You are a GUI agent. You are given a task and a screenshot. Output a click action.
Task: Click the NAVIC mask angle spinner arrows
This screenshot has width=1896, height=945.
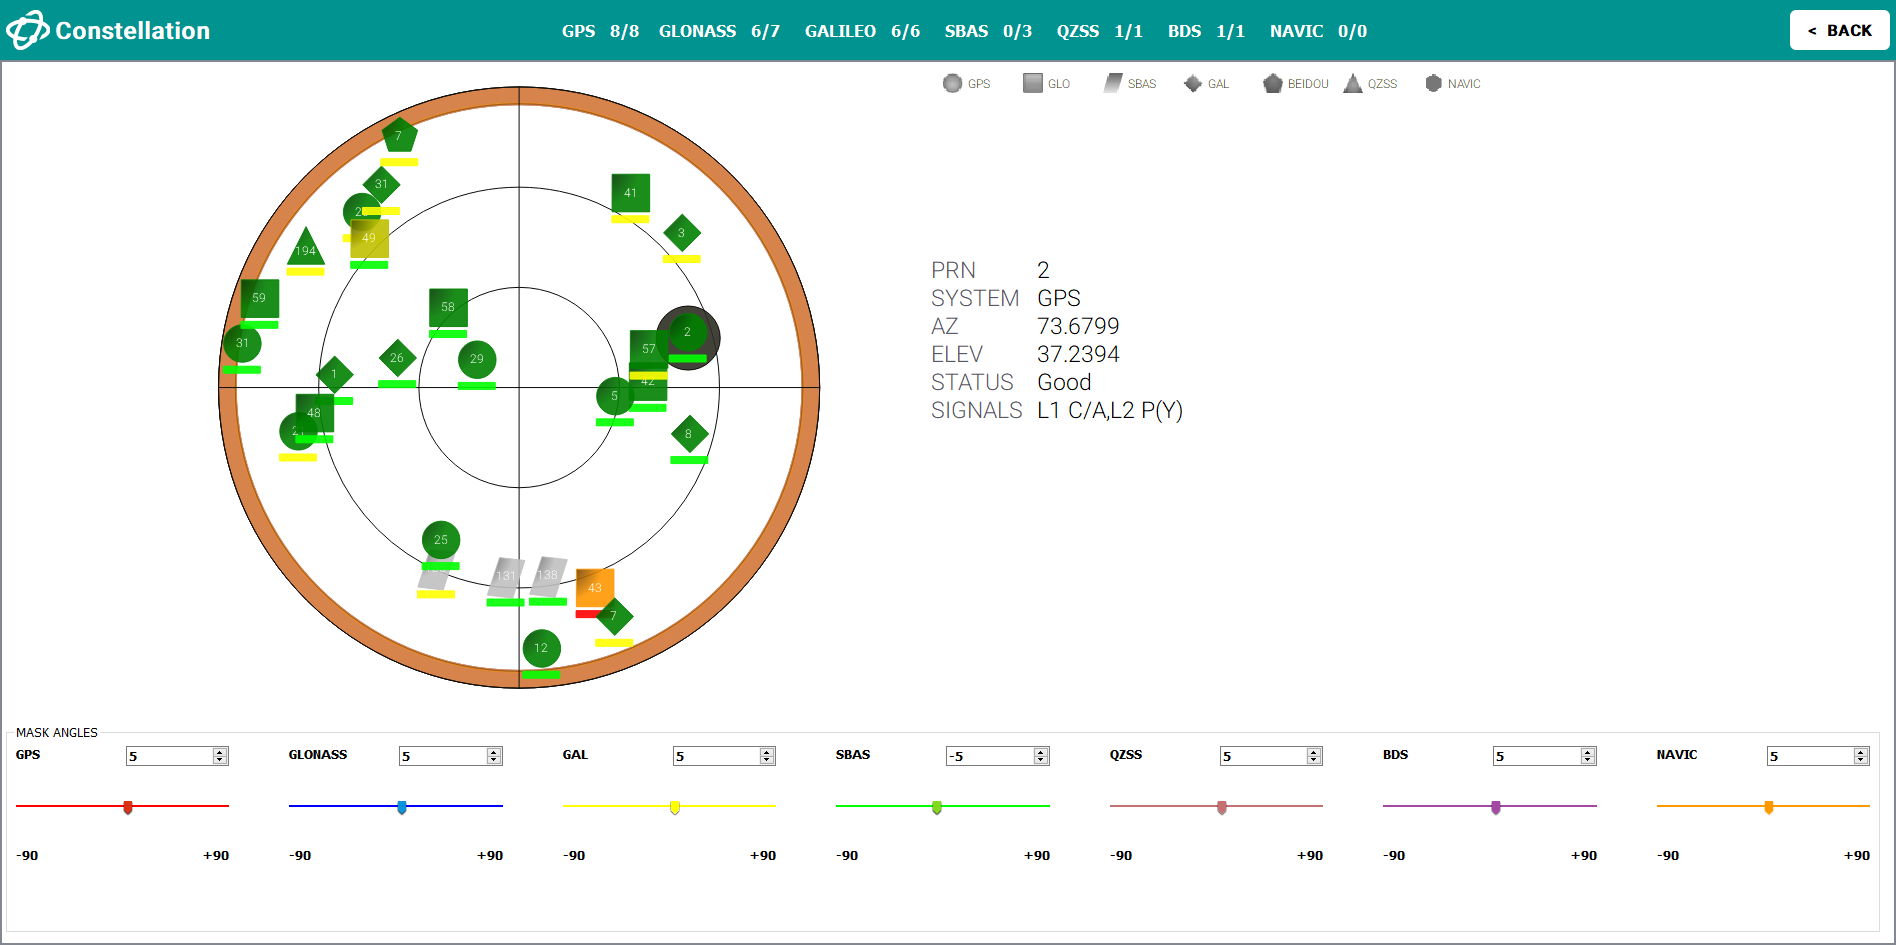1860,756
